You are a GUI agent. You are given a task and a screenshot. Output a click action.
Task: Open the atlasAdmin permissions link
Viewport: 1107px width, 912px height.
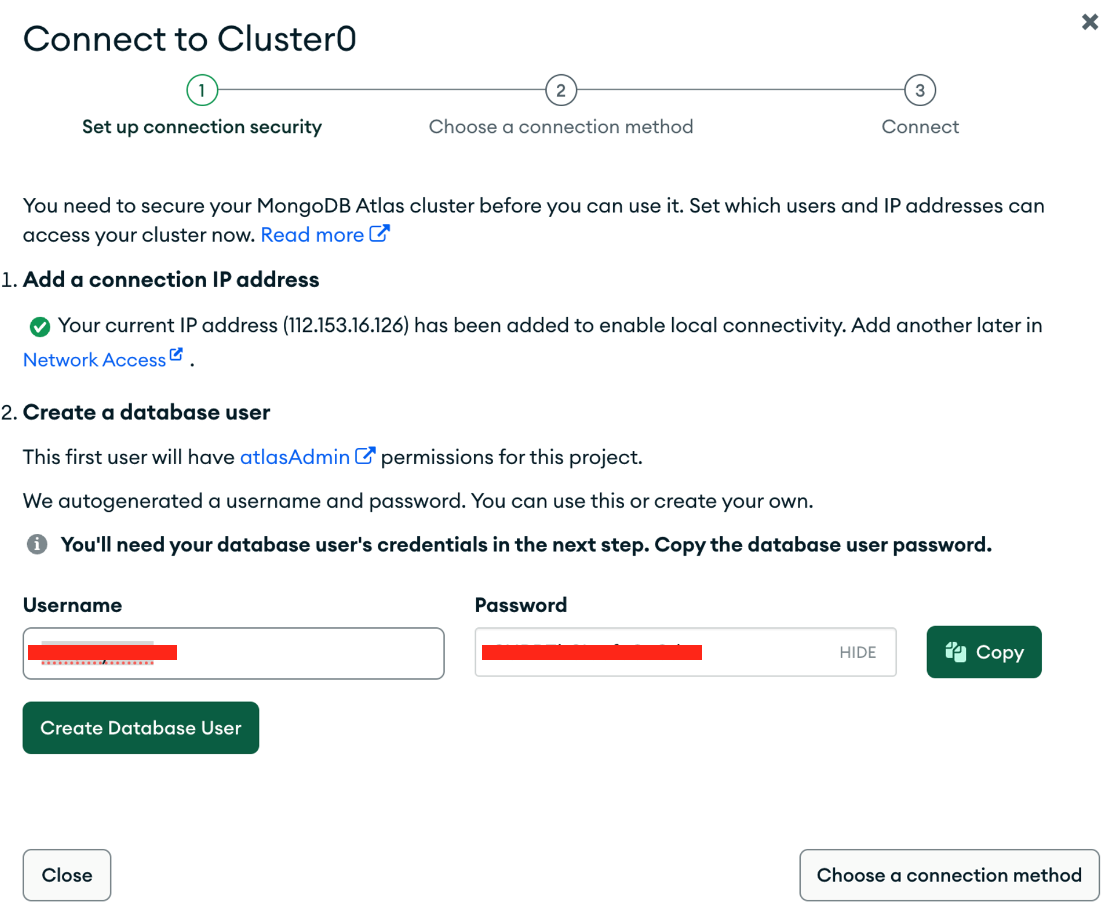(295, 457)
